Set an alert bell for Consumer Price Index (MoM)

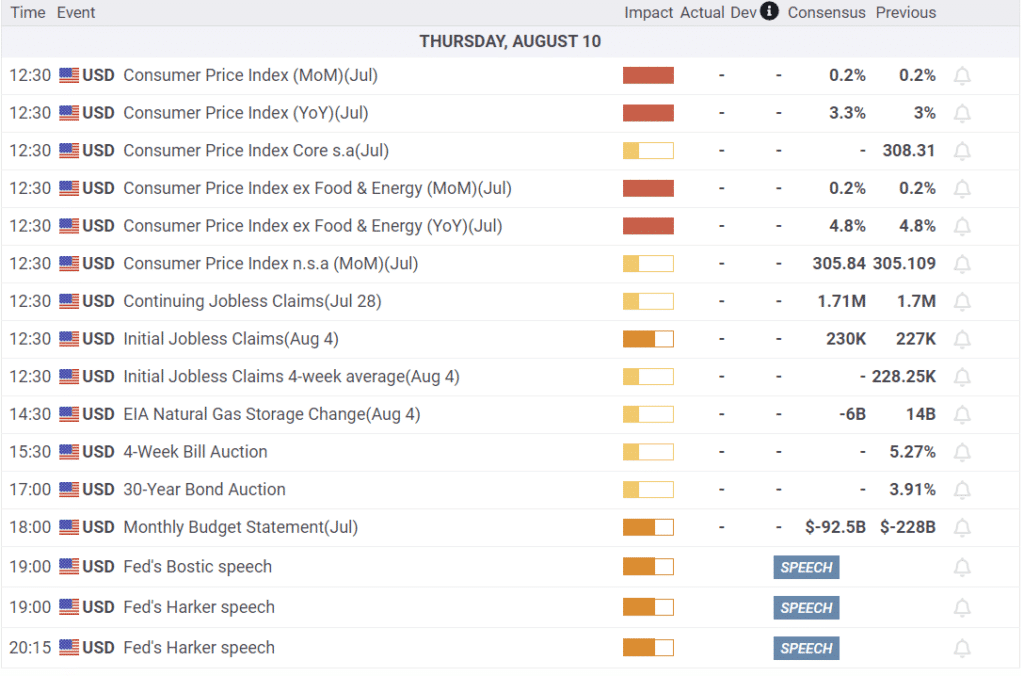click(962, 75)
